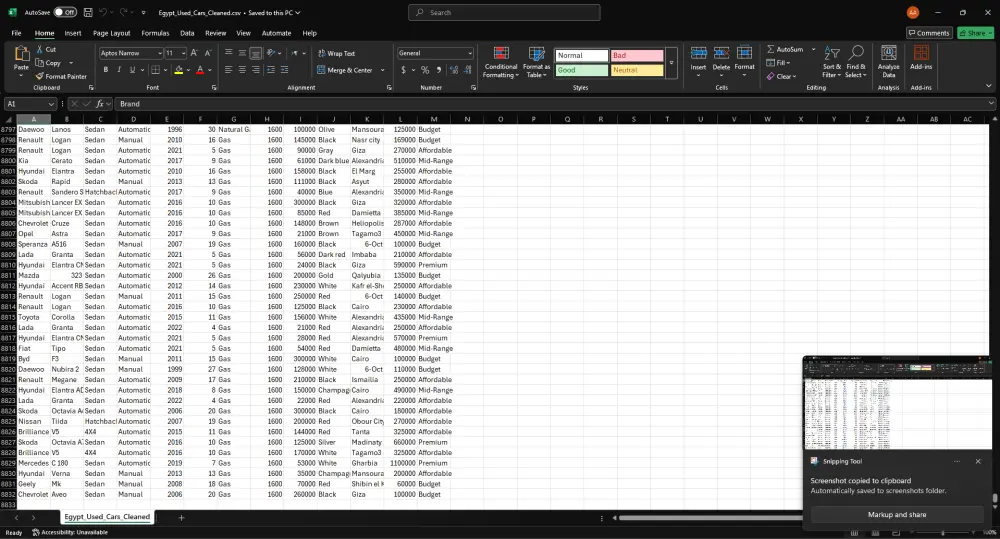Click the Paste clipboard icon
The width and height of the screenshot is (1000, 539).
tap(21, 54)
